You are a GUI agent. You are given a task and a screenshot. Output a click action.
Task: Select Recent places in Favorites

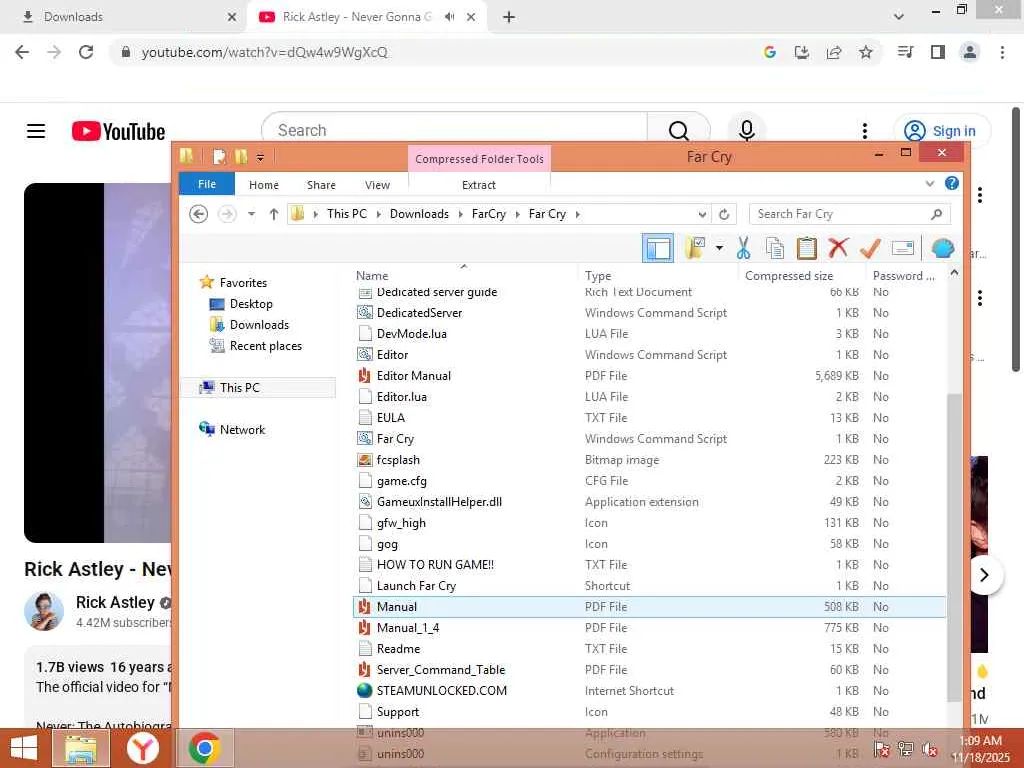click(x=265, y=346)
